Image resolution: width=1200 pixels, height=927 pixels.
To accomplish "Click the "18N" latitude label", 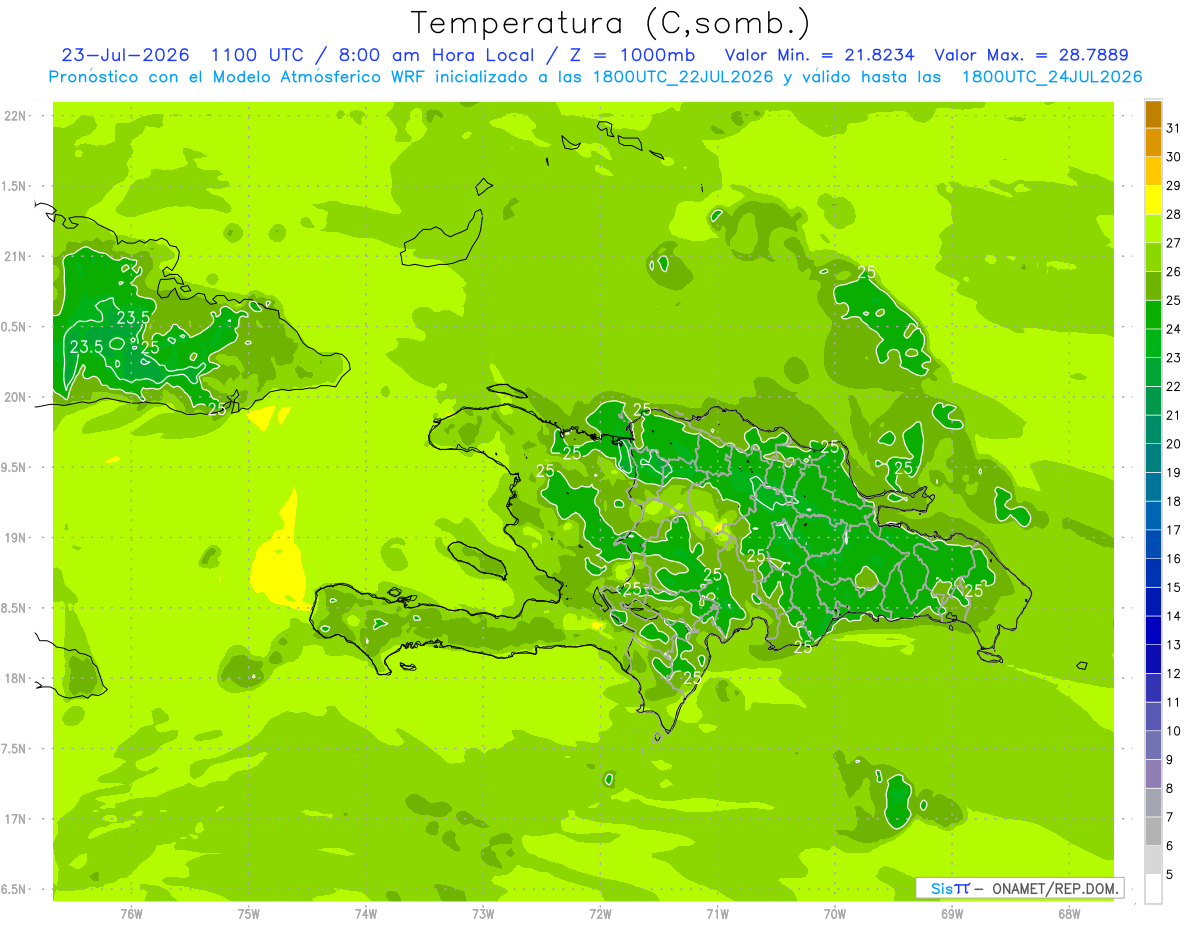I will click(17, 678).
